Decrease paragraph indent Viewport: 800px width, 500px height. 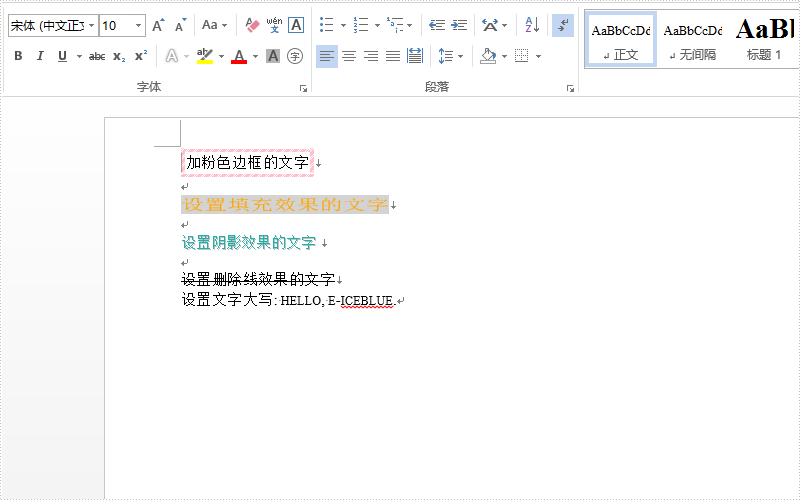(x=437, y=25)
